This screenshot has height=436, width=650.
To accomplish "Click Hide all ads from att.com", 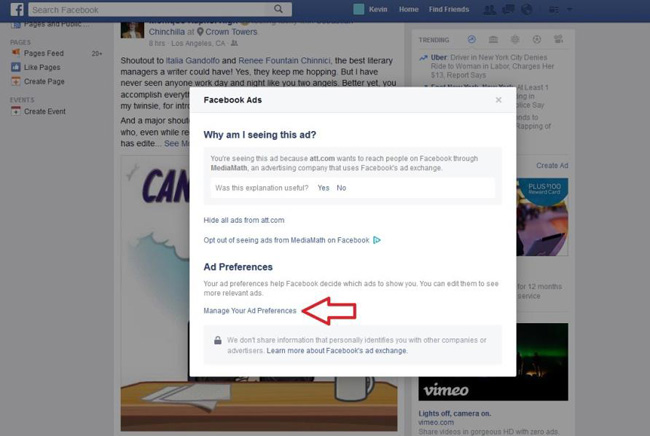I will [x=244, y=219].
